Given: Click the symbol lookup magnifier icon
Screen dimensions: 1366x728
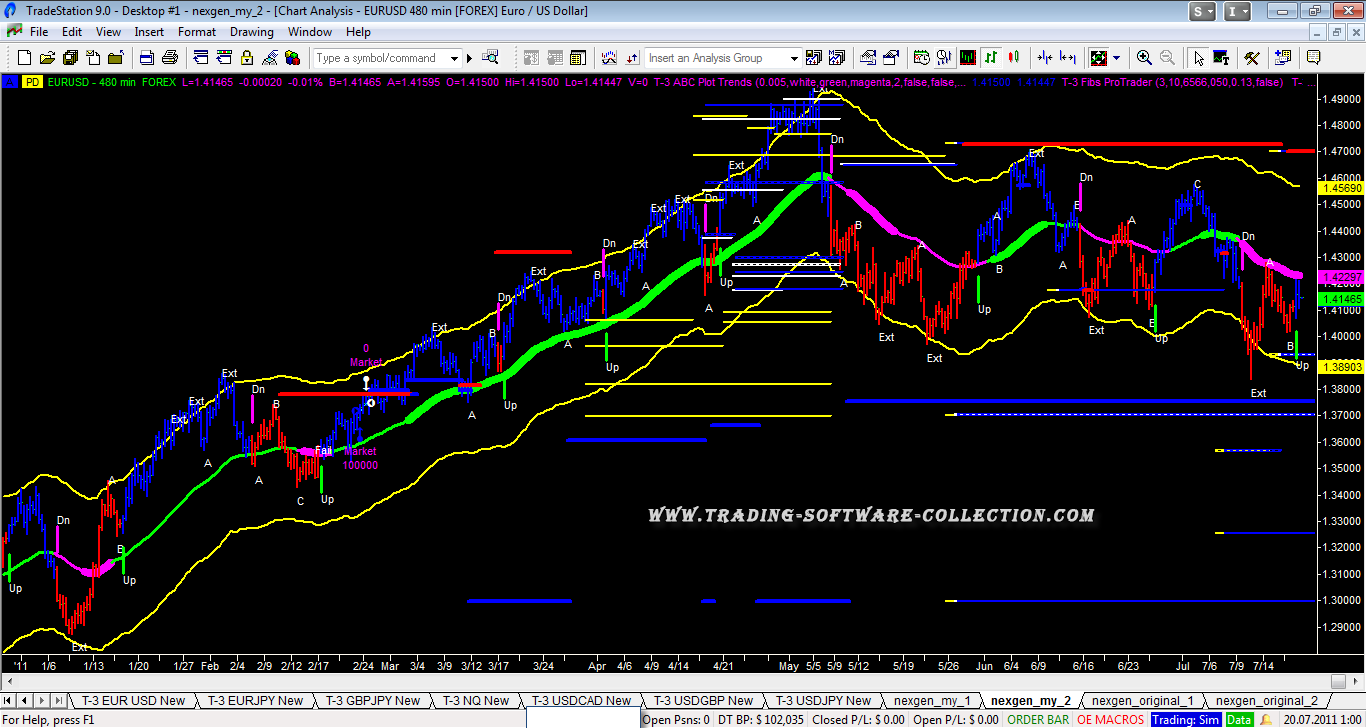Looking at the screenshot, I should (x=490, y=58).
